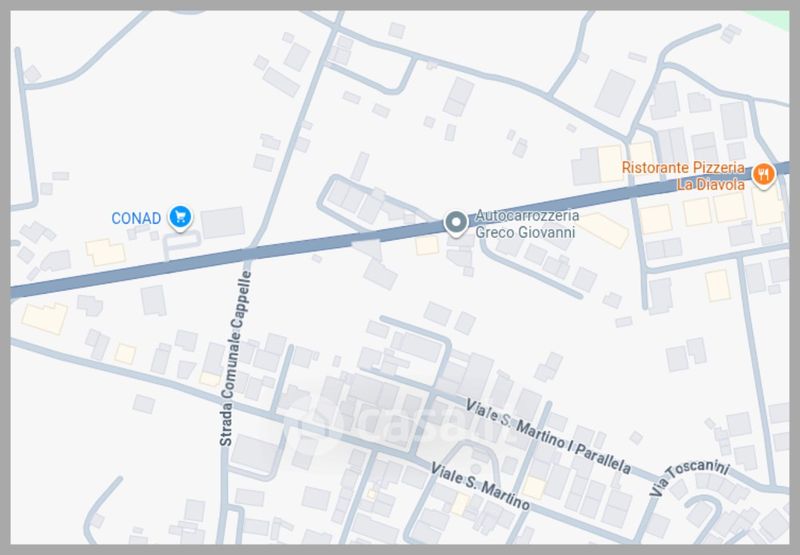Click the CONAD shopping cart pin
Image resolution: width=800 pixels, height=555 pixels.
(180, 218)
